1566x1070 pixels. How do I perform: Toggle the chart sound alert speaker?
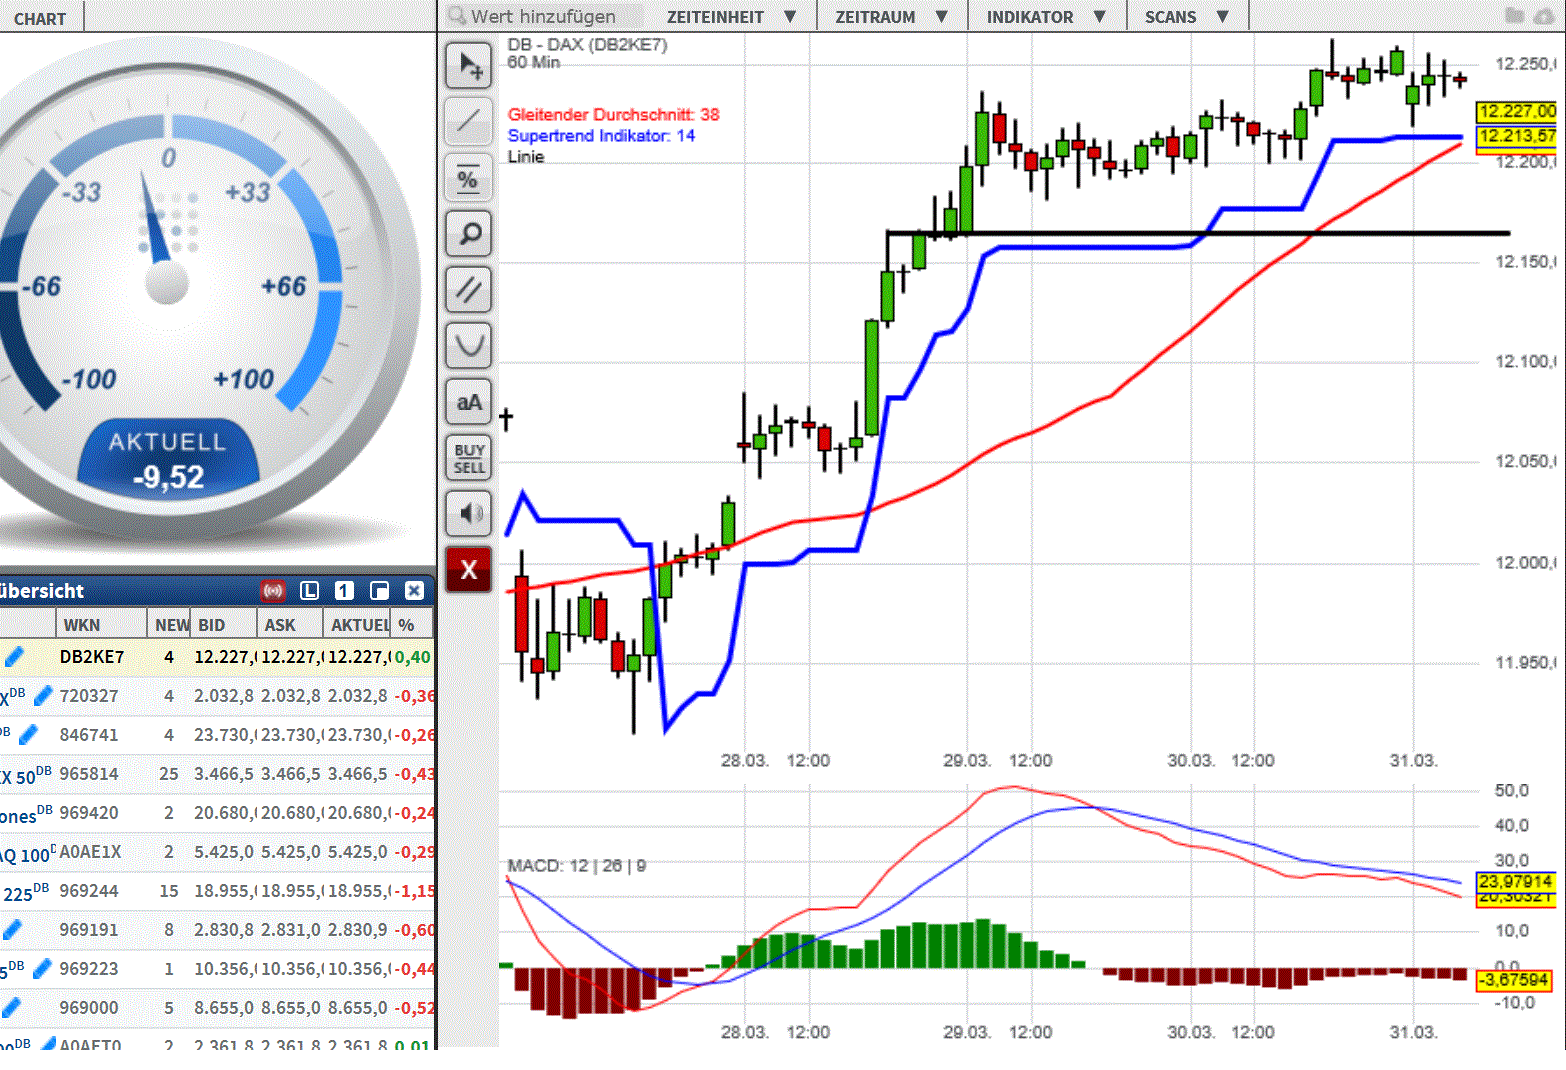(x=468, y=514)
